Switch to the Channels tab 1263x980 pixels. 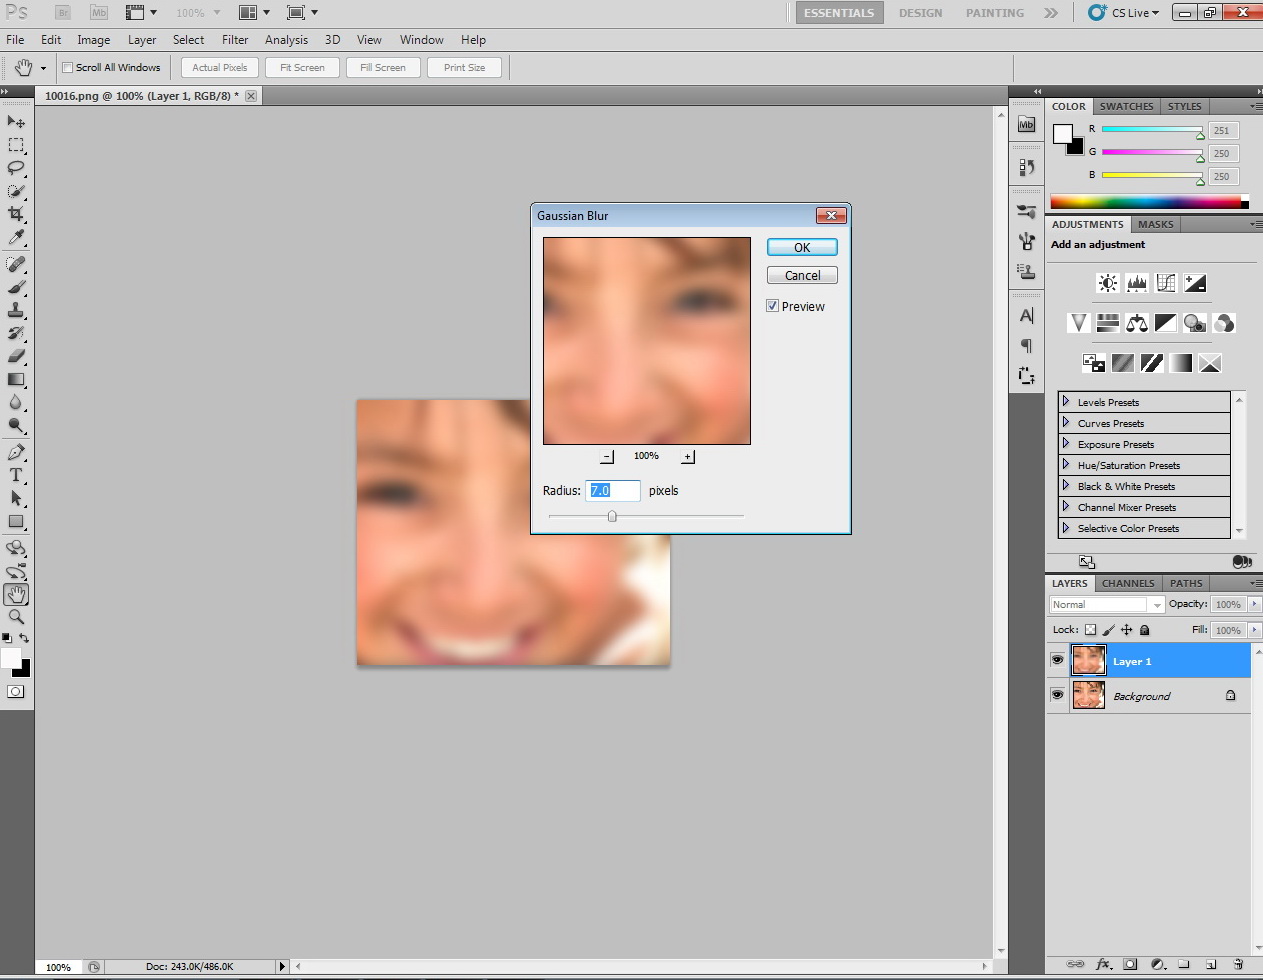[1128, 583]
